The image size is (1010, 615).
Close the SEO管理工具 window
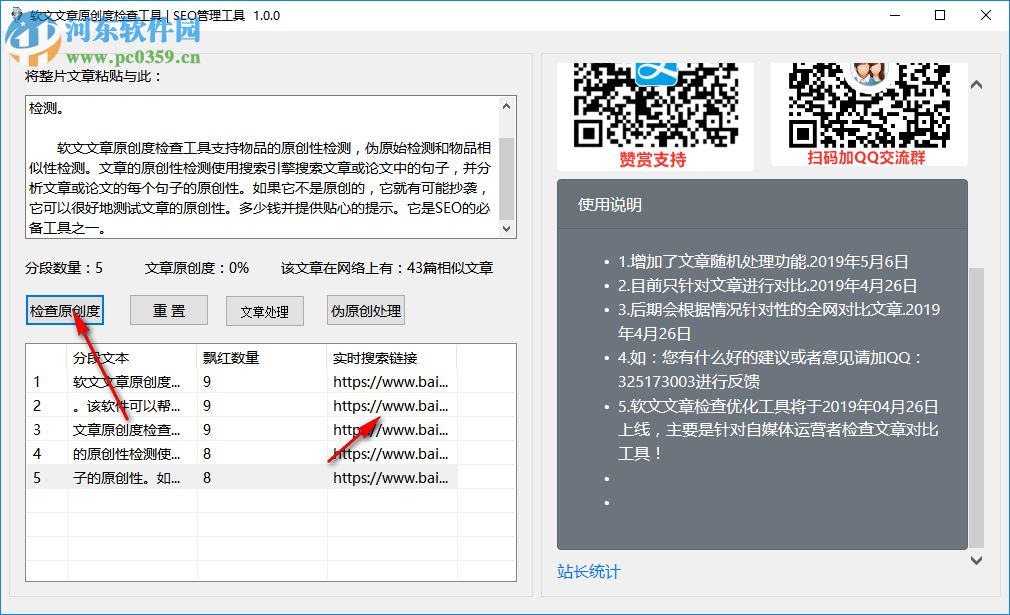point(986,15)
